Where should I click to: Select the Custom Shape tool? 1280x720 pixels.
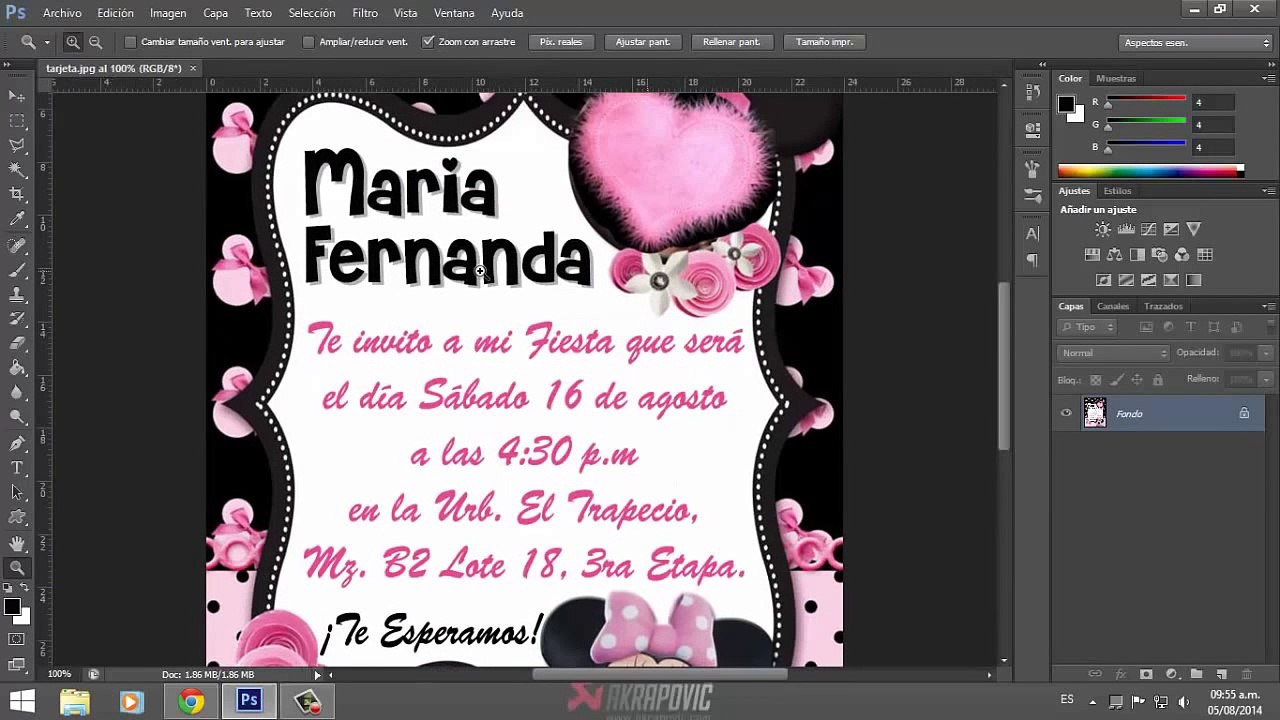pyautogui.click(x=17, y=517)
